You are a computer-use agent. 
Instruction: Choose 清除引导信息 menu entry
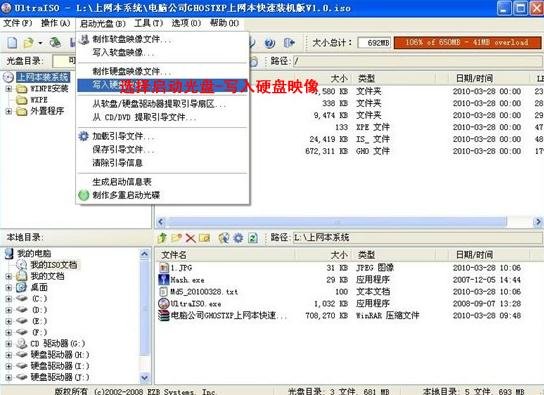tap(163, 163)
